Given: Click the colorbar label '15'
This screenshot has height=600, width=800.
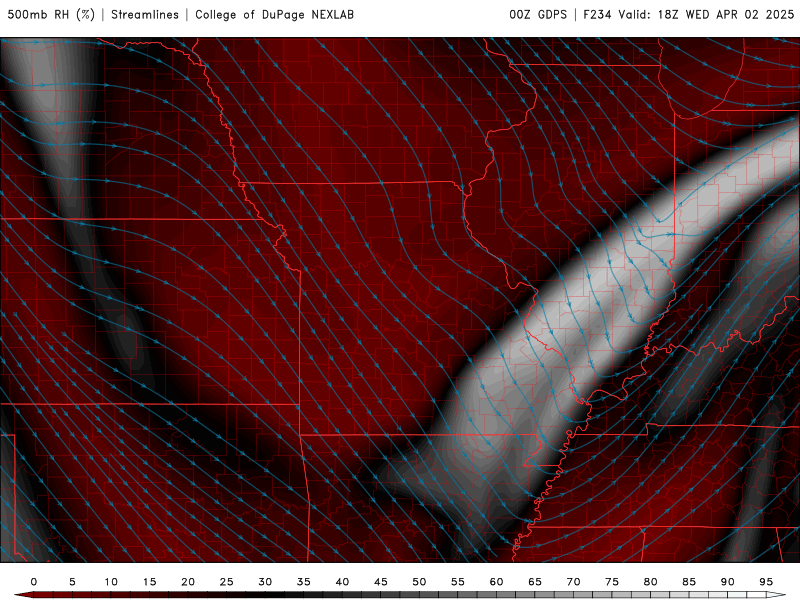Looking at the screenshot, I should point(149,582).
